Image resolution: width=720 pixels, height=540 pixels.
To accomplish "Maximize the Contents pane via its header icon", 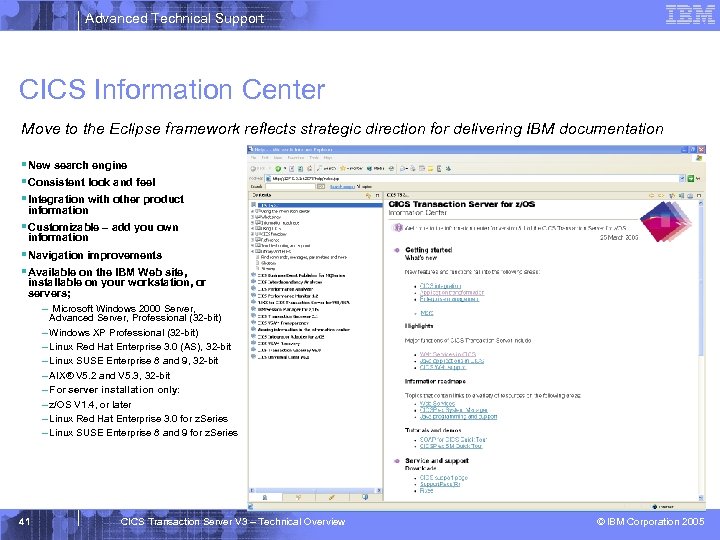I will coord(377,195).
